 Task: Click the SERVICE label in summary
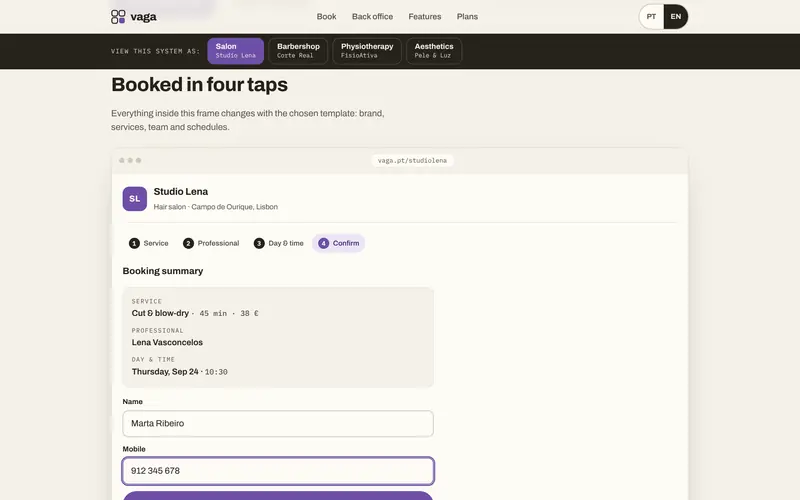[147, 302]
